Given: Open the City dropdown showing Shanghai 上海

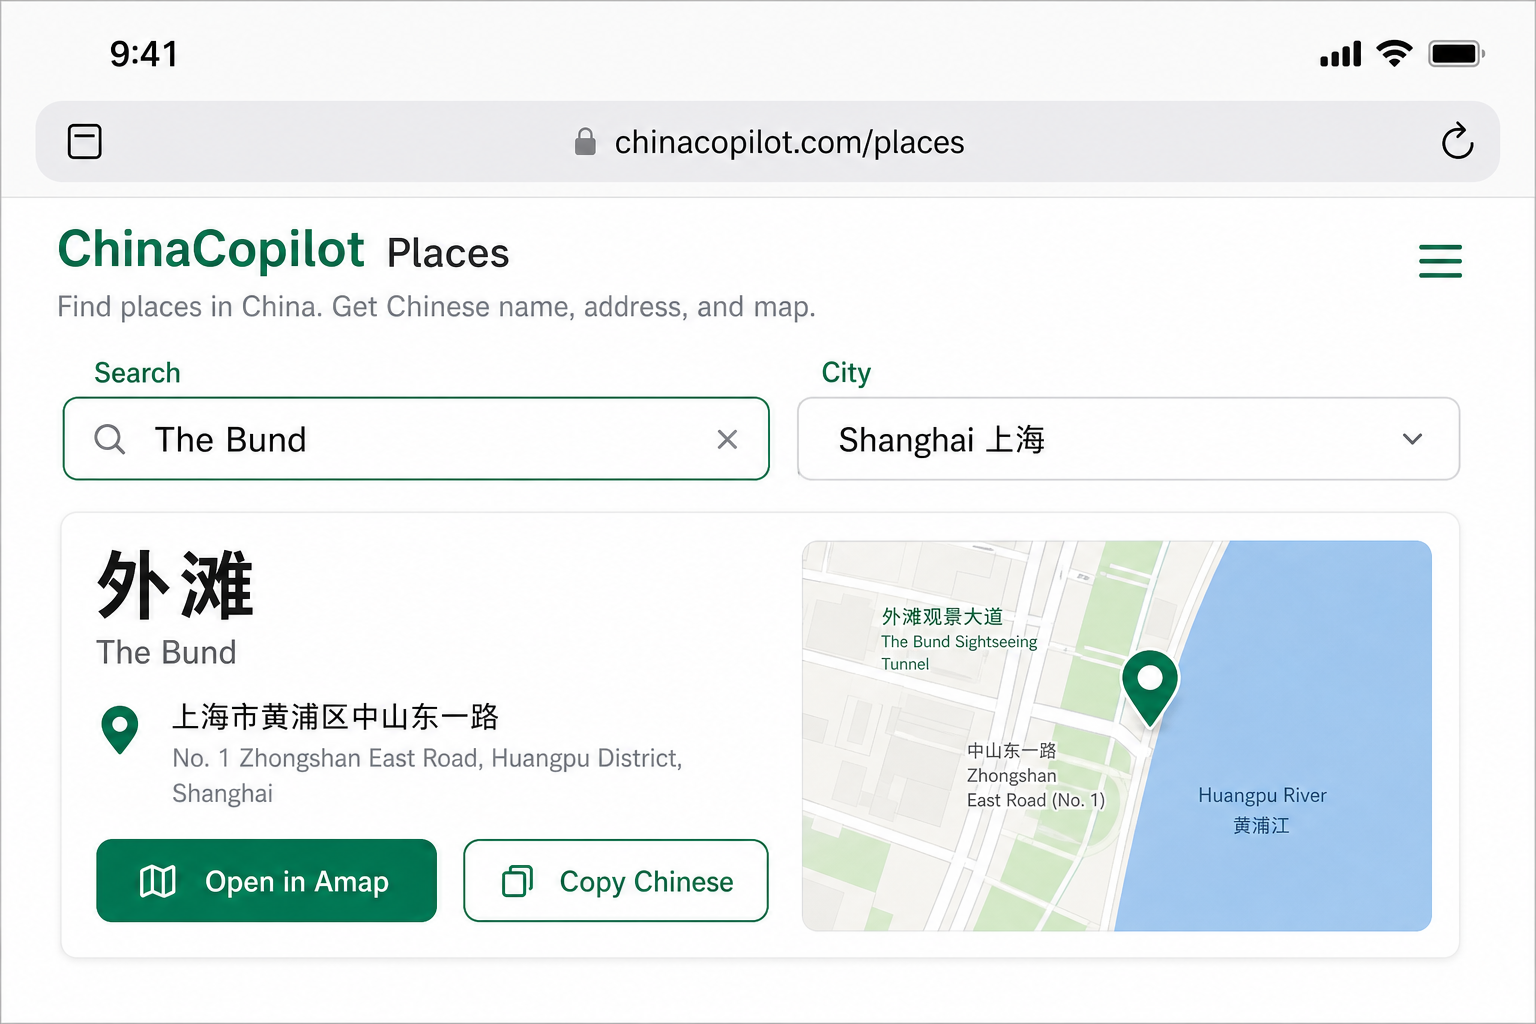Looking at the screenshot, I should [1129, 439].
